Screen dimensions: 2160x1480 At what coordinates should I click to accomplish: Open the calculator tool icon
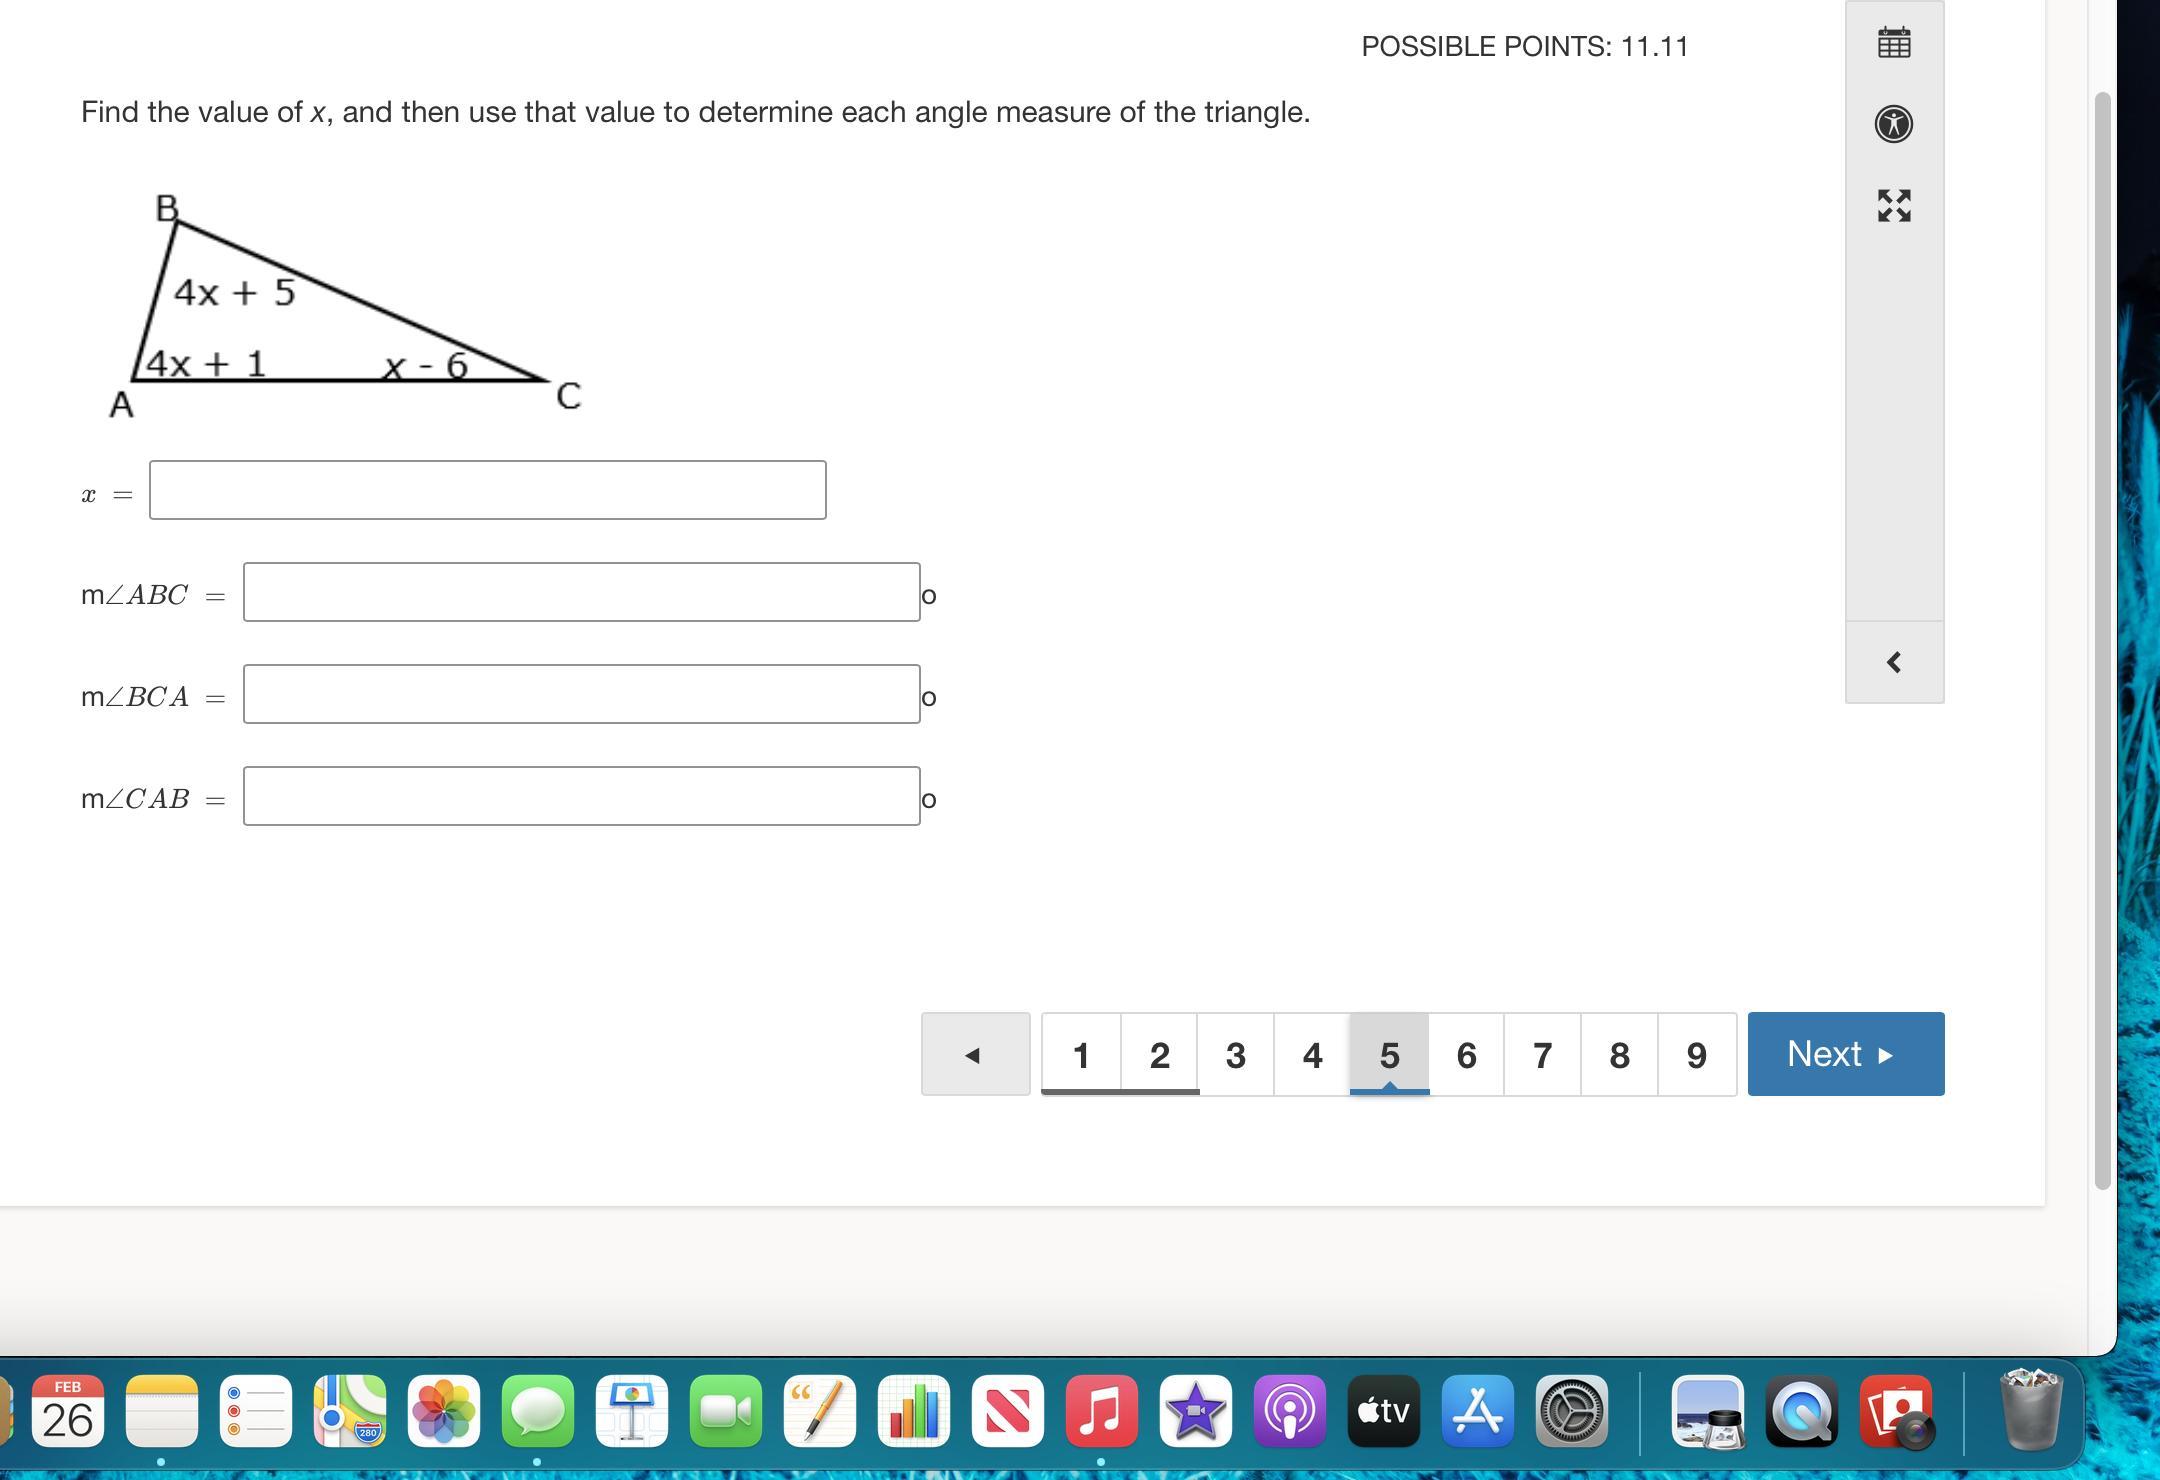(1893, 43)
